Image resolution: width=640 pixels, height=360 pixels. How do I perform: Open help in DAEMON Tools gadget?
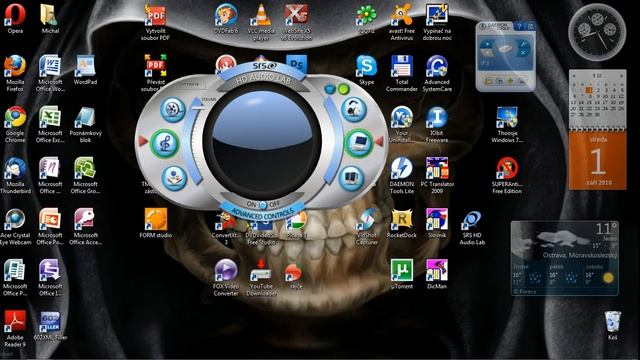coord(519,27)
